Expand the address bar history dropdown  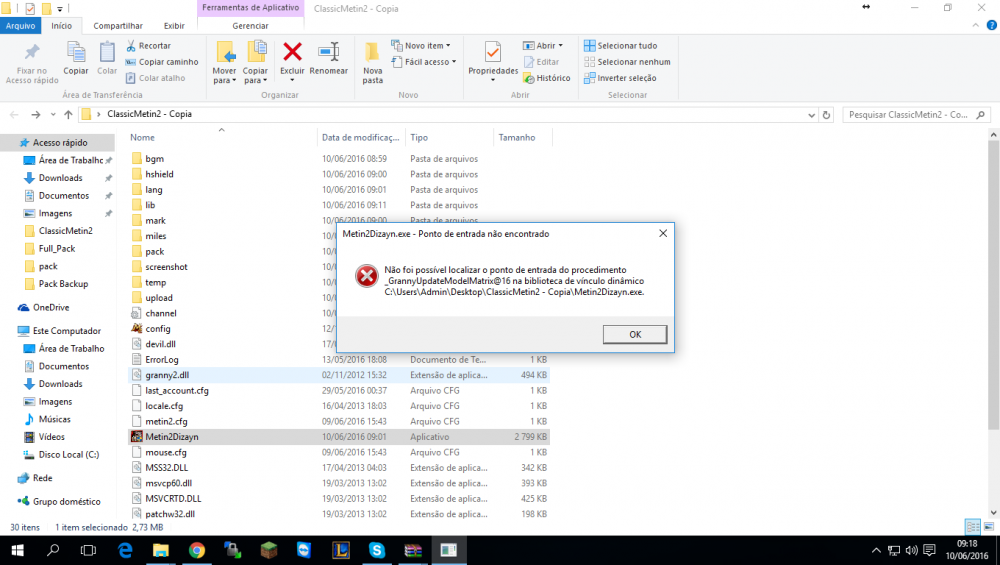pos(811,115)
